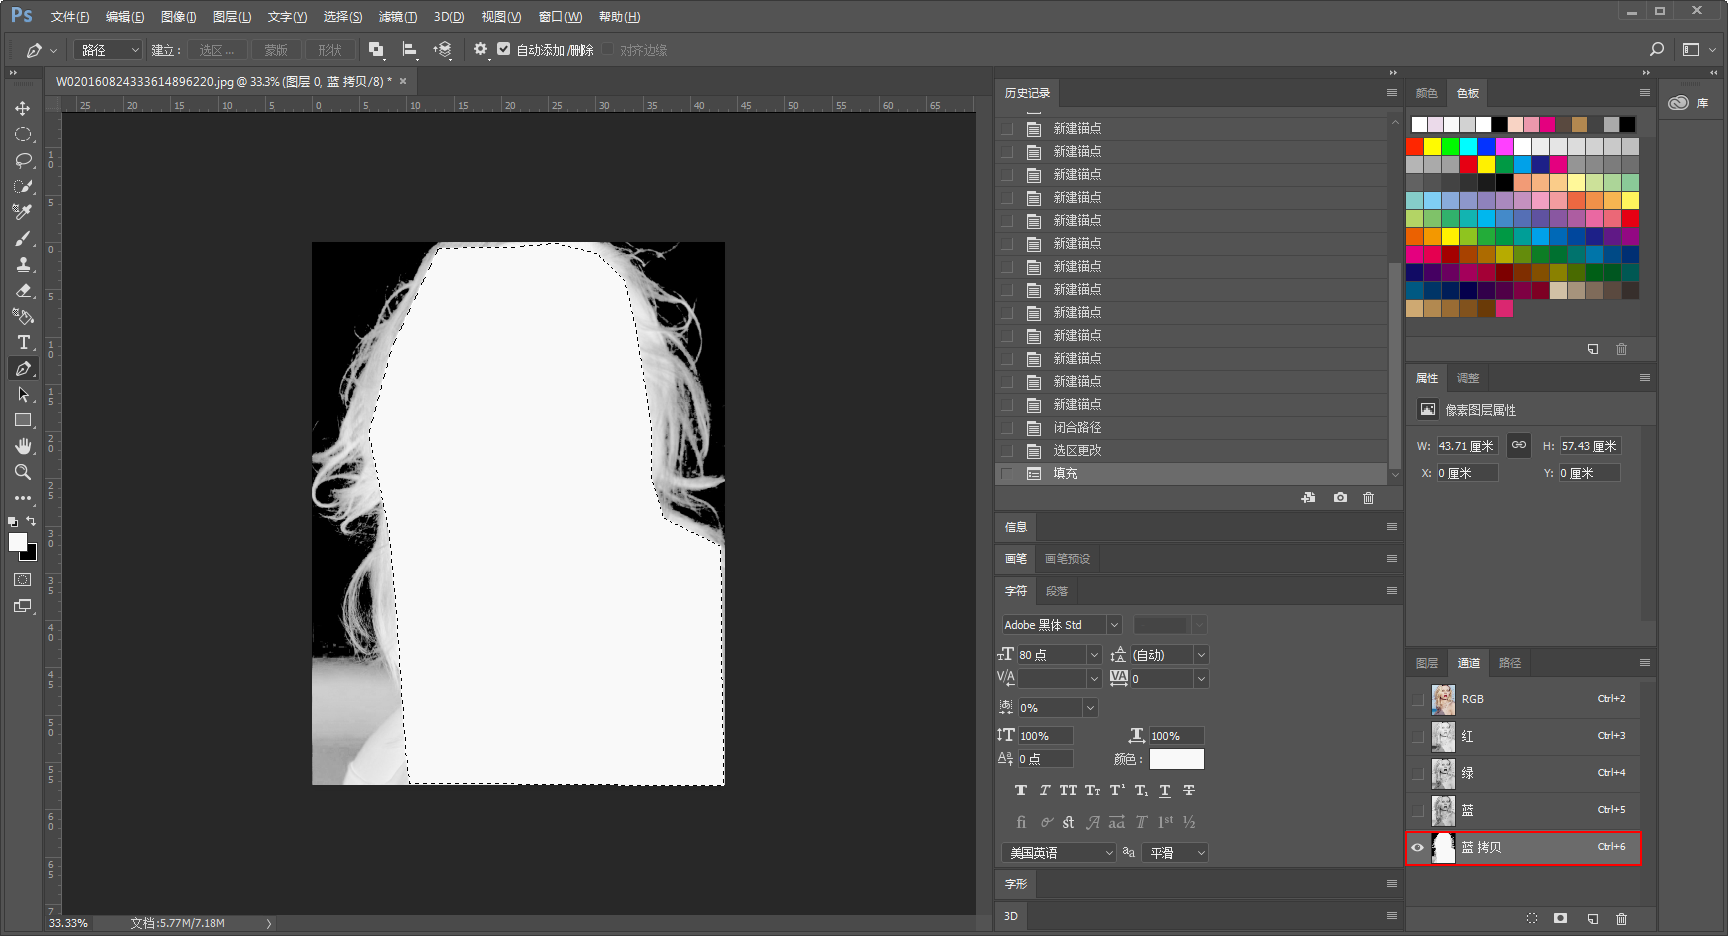Show the RGB channel visibility
This screenshot has height=936, width=1728.
1417,699
